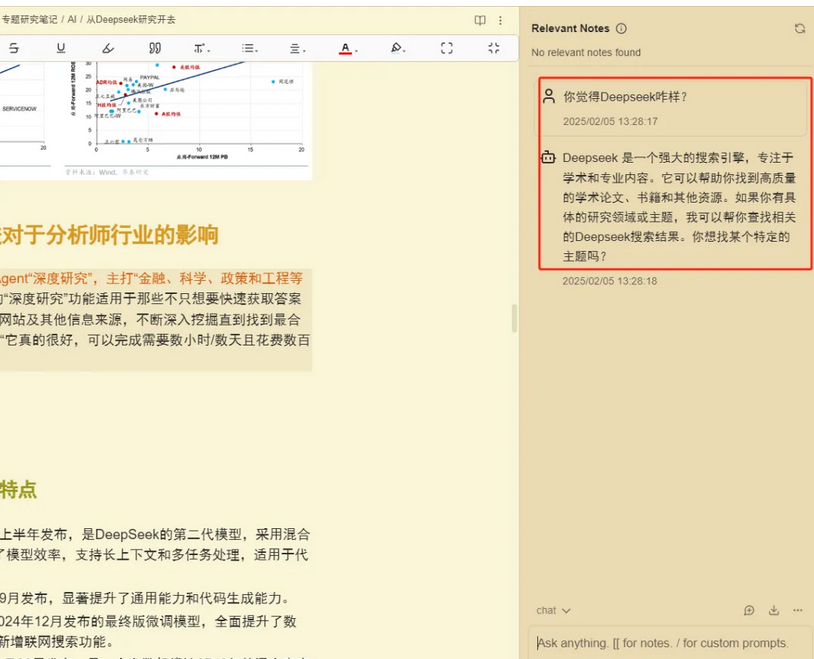Open the editor's three-dot menu

(x=499, y=19)
